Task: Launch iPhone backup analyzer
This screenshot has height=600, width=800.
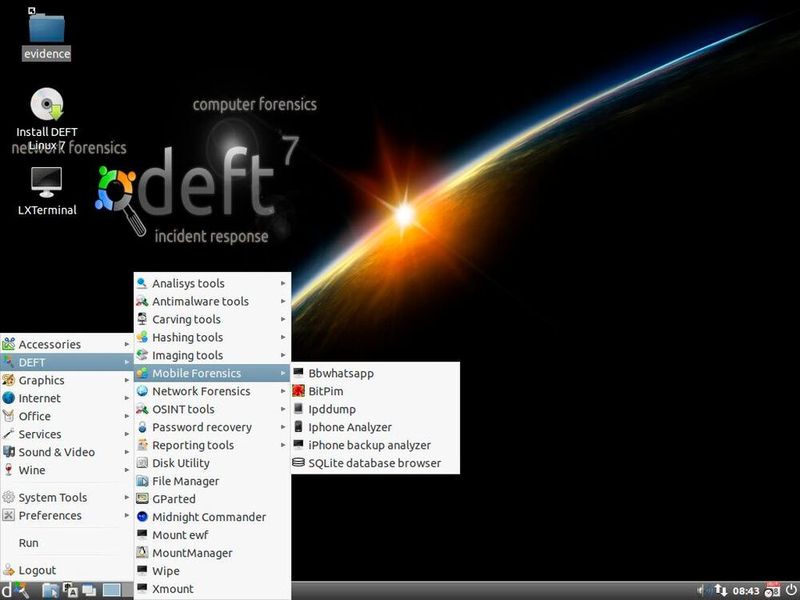Action: [375, 445]
